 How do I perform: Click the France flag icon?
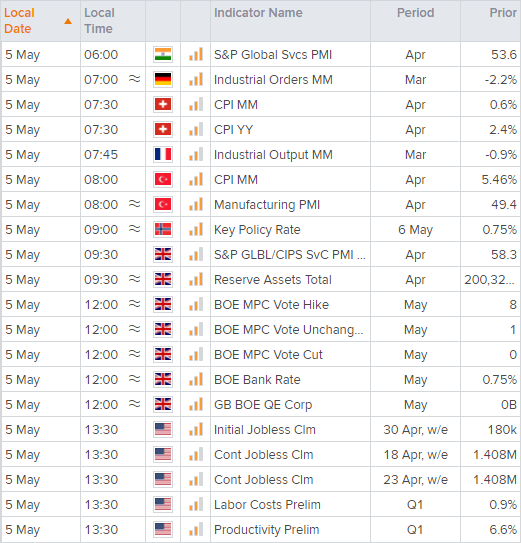163,154
